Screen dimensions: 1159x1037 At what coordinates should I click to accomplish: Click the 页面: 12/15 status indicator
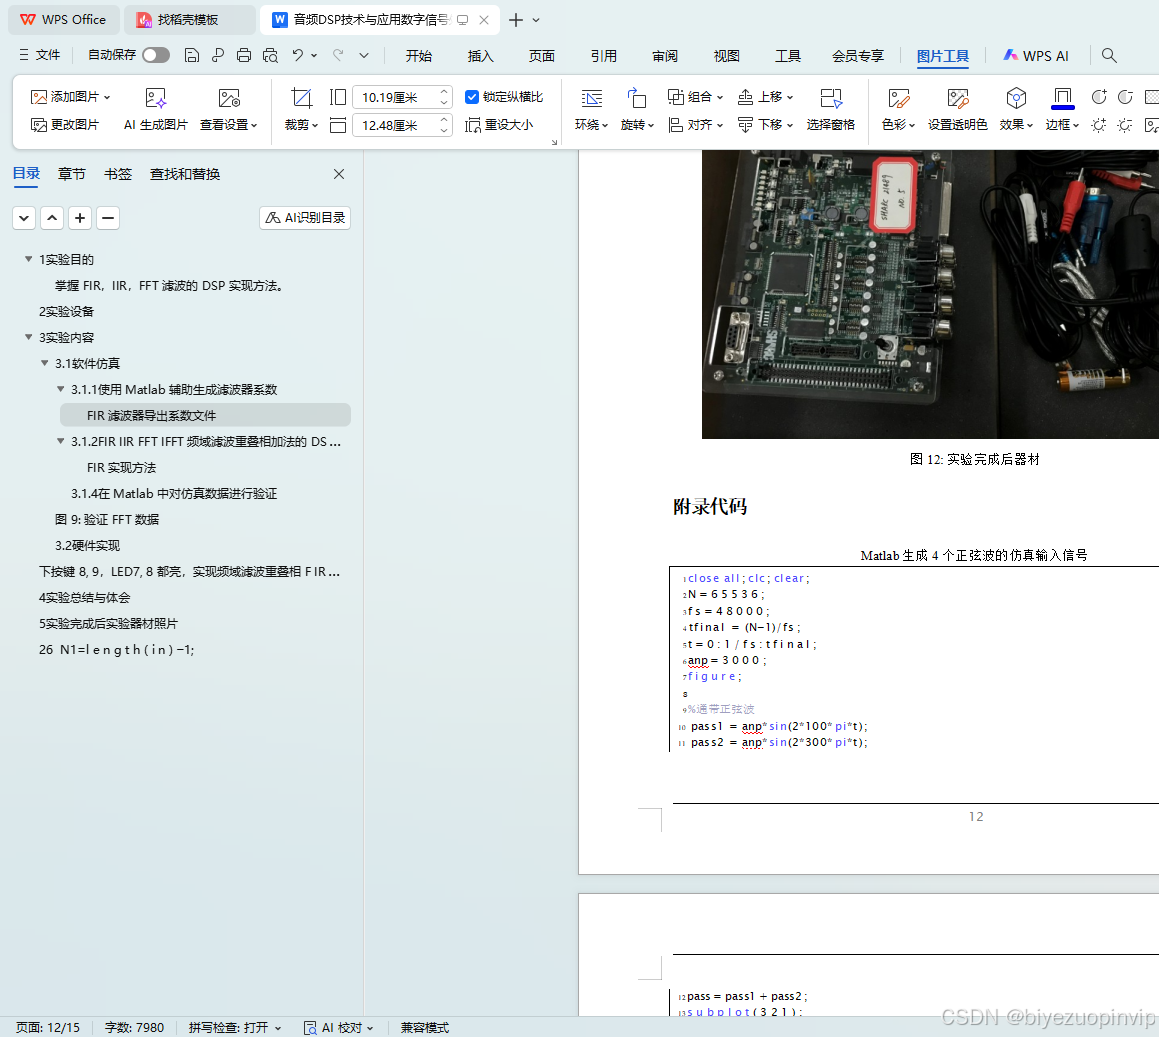pos(48,1027)
